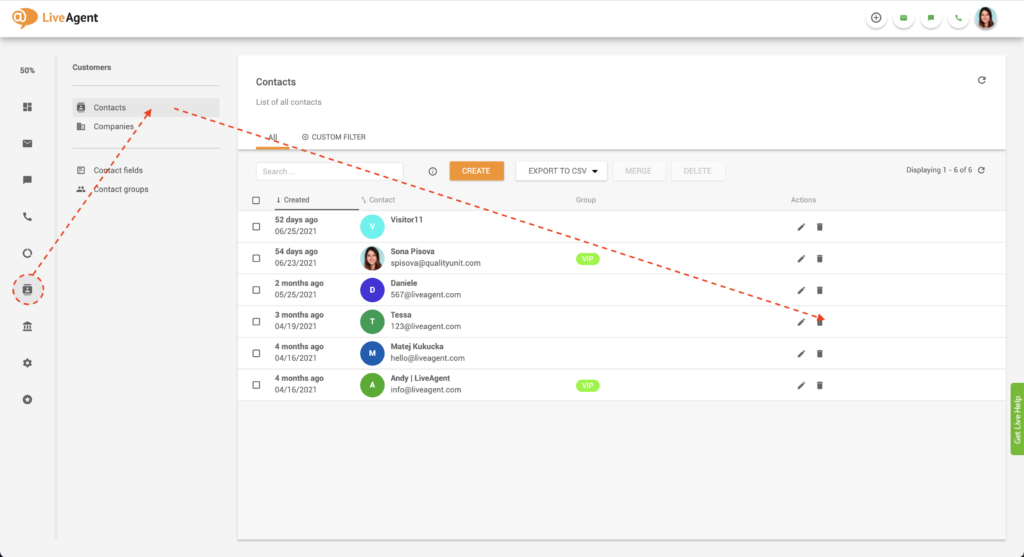Viewport: 1024px width, 557px height.
Task: Delete the Tessa contact using trash icon
Action: 820,322
